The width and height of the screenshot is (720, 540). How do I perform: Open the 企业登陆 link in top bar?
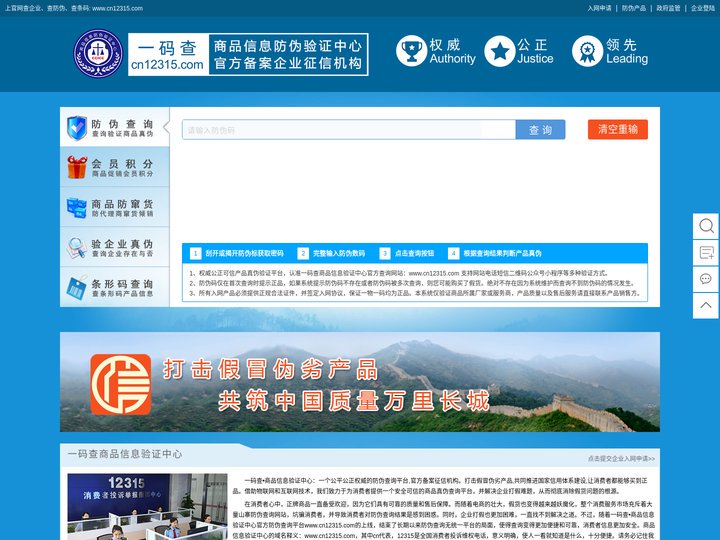[x=703, y=8]
